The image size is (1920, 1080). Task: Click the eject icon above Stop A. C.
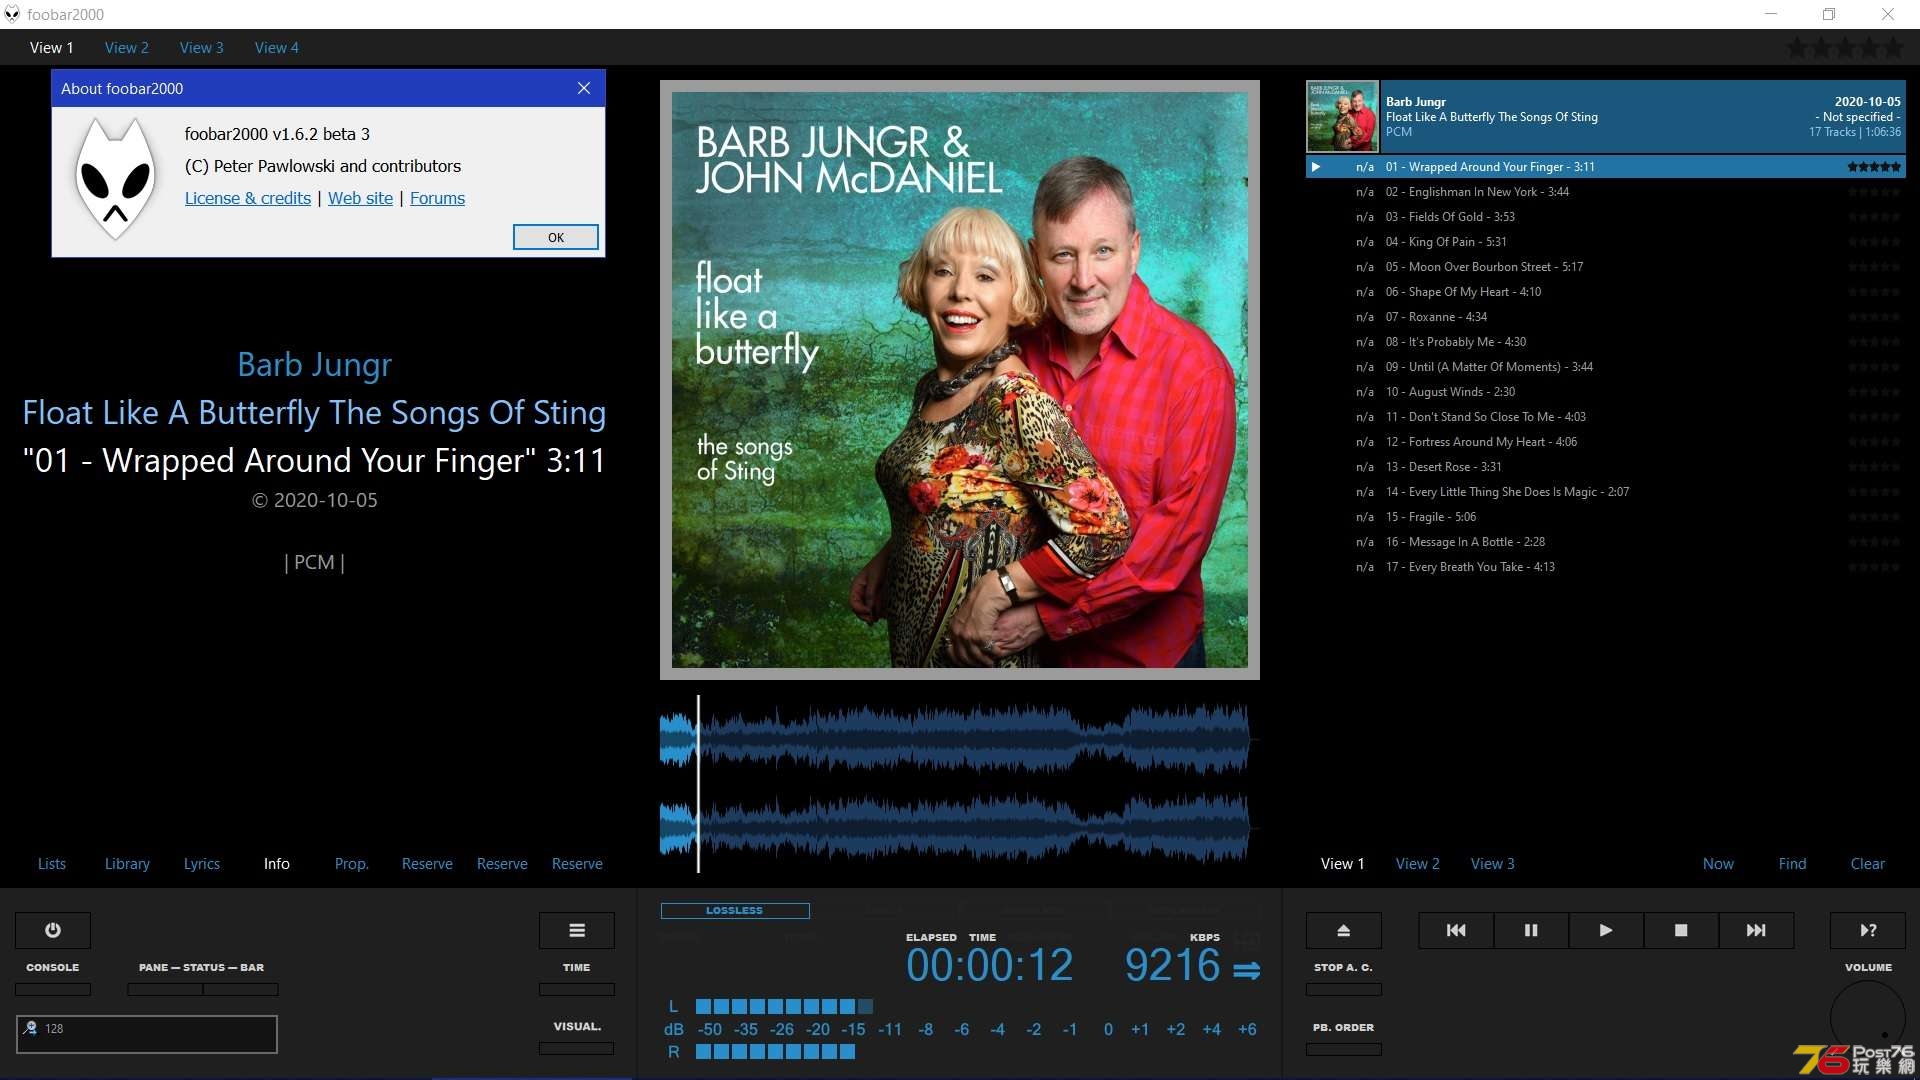(1344, 930)
